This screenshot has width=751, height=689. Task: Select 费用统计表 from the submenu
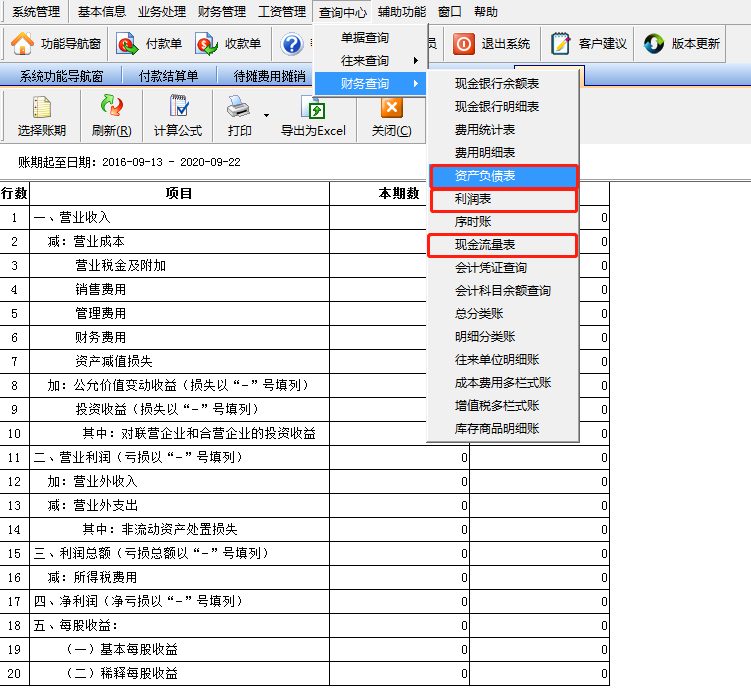tap(503, 129)
